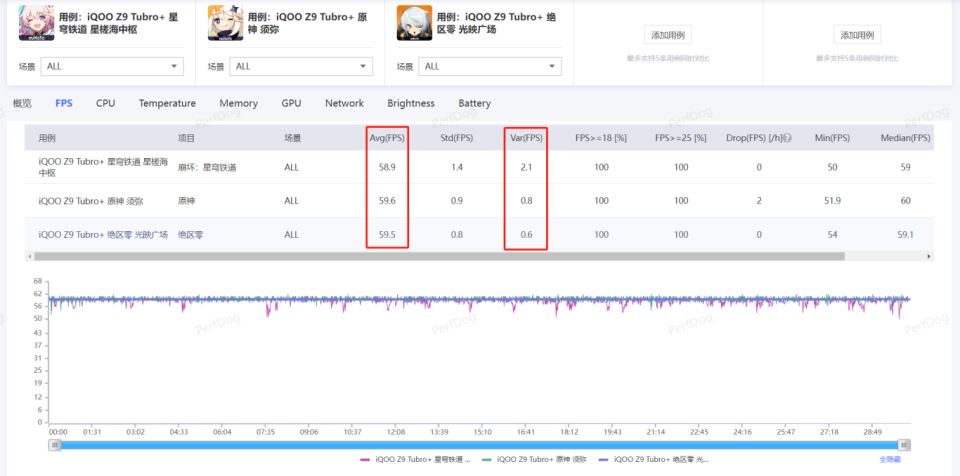
Task: Open the CPU tab
Action: pos(105,103)
